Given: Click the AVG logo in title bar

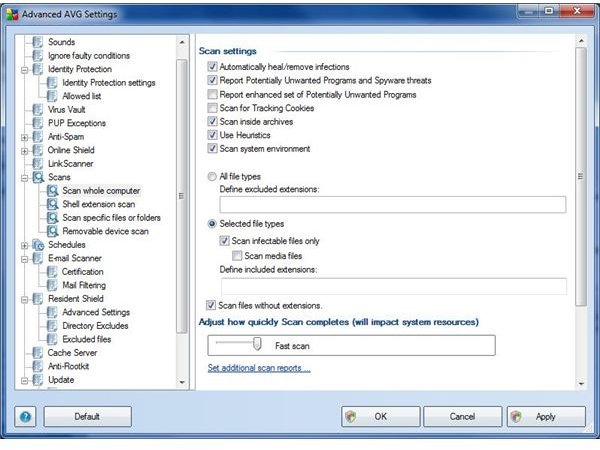Looking at the screenshot, I should pyautogui.click(x=12, y=14).
